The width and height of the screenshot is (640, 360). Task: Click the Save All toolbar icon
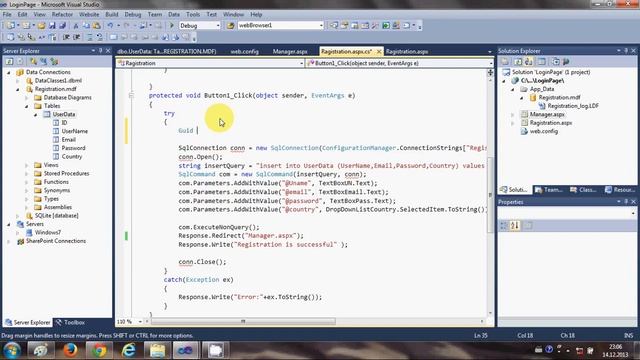(62, 25)
